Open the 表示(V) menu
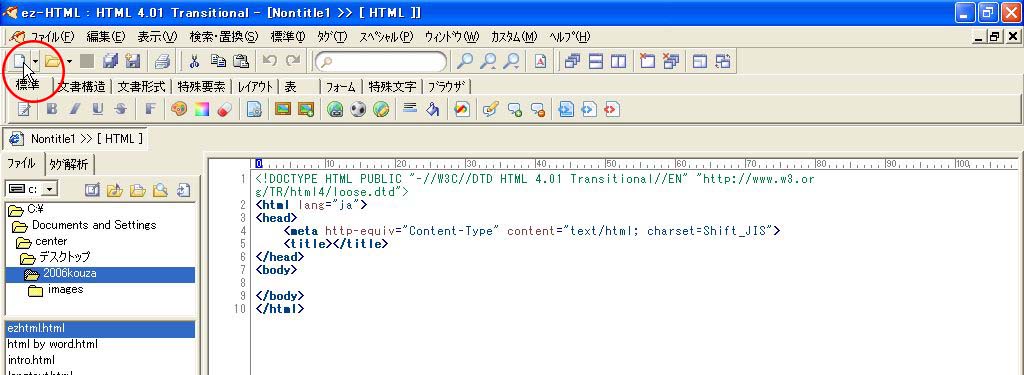The height and width of the screenshot is (375, 1024). [157, 37]
